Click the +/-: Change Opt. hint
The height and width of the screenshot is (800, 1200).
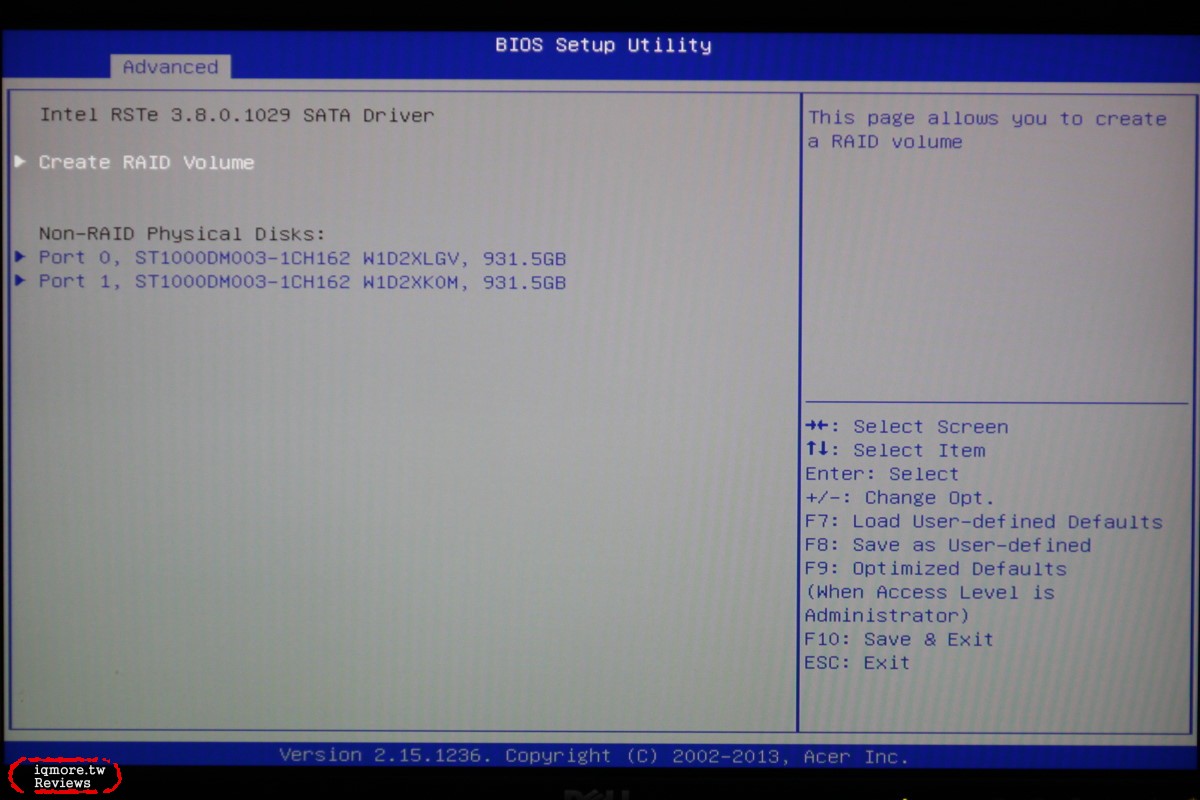(899, 498)
